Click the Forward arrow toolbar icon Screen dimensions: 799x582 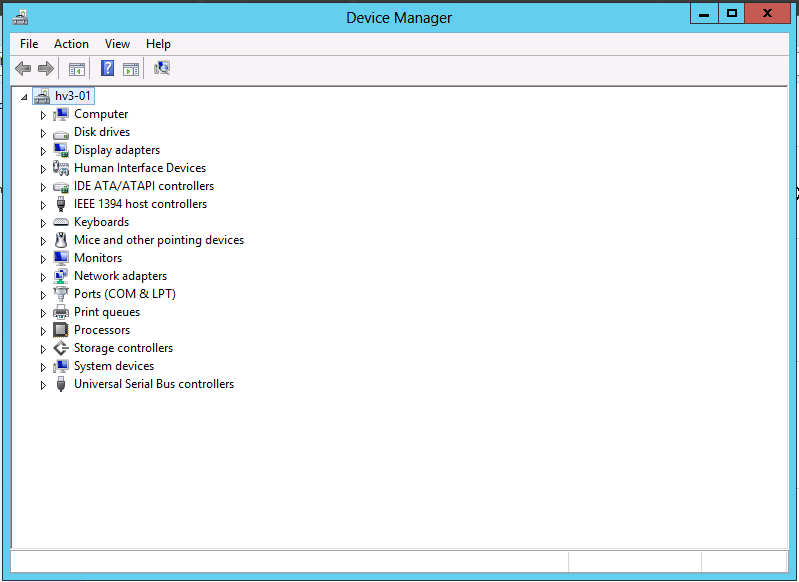click(46, 68)
